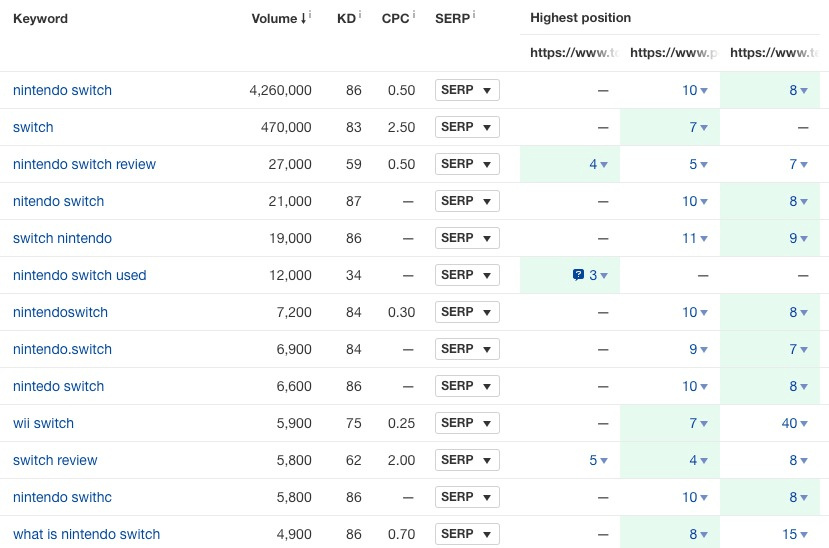Click position 15 in what is nintendo switch row
Viewport: 829px width, 548px height.
795,534
